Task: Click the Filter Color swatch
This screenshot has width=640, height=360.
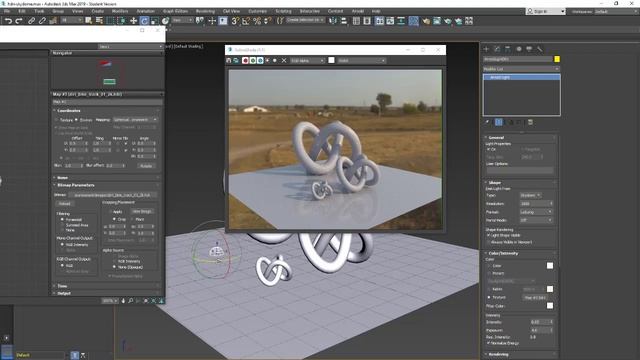Action: click(x=550, y=306)
